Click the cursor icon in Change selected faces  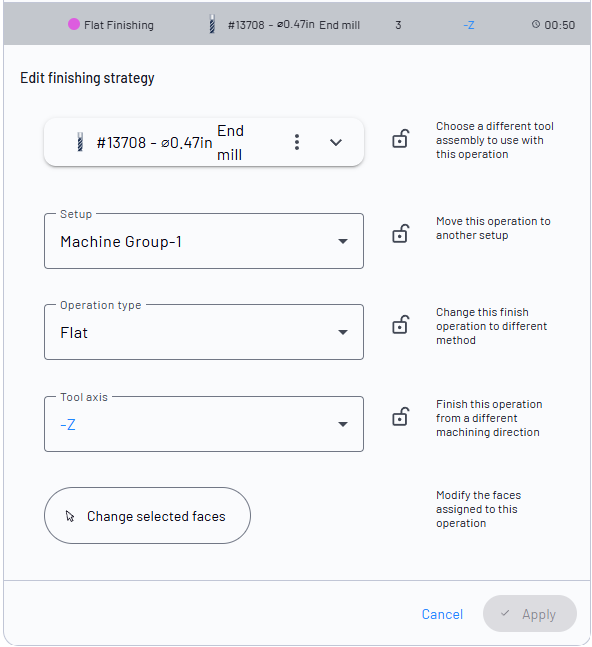point(70,516)
